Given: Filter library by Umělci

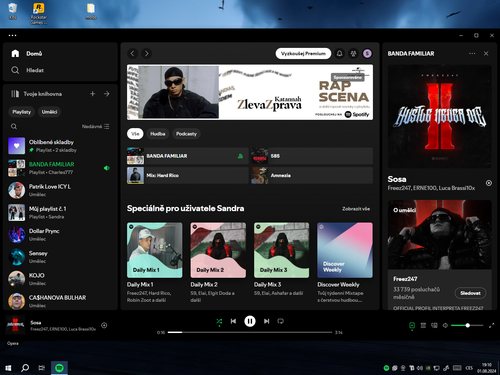Looking at the screenshot, I should 49,112.
